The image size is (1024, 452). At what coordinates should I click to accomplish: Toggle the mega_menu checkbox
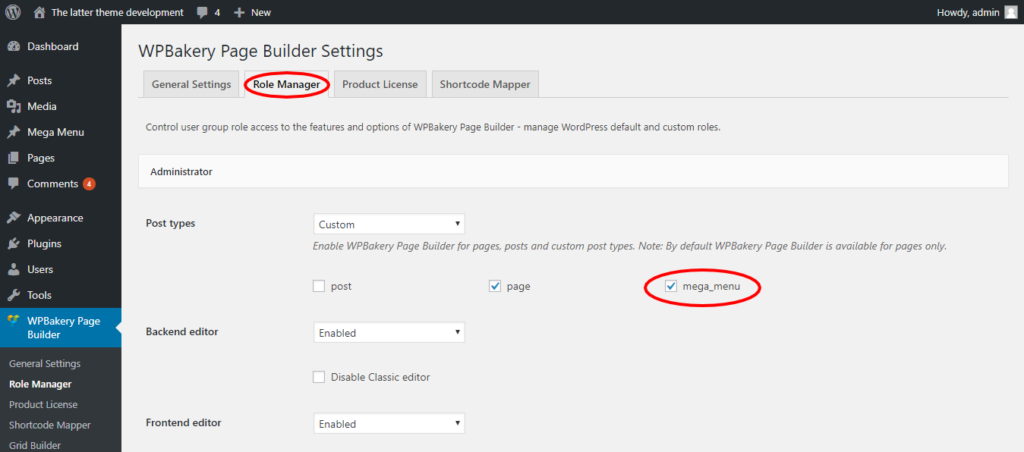click(671, 287)
